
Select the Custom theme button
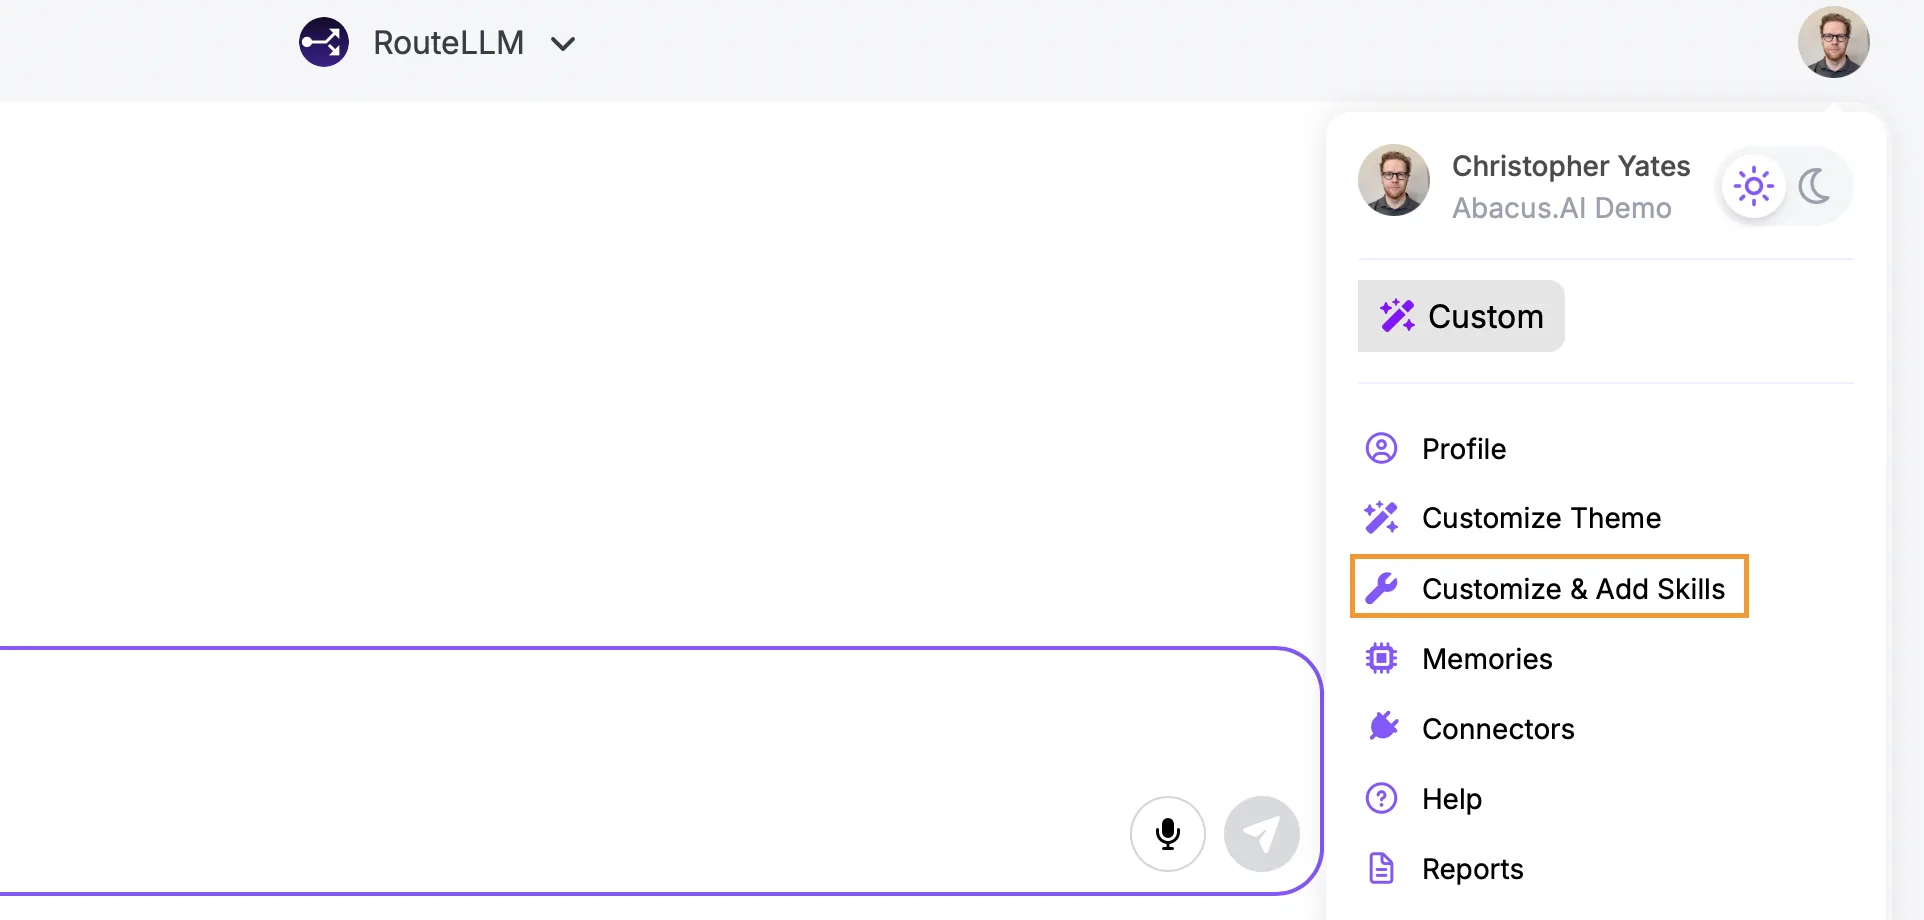1461,316
